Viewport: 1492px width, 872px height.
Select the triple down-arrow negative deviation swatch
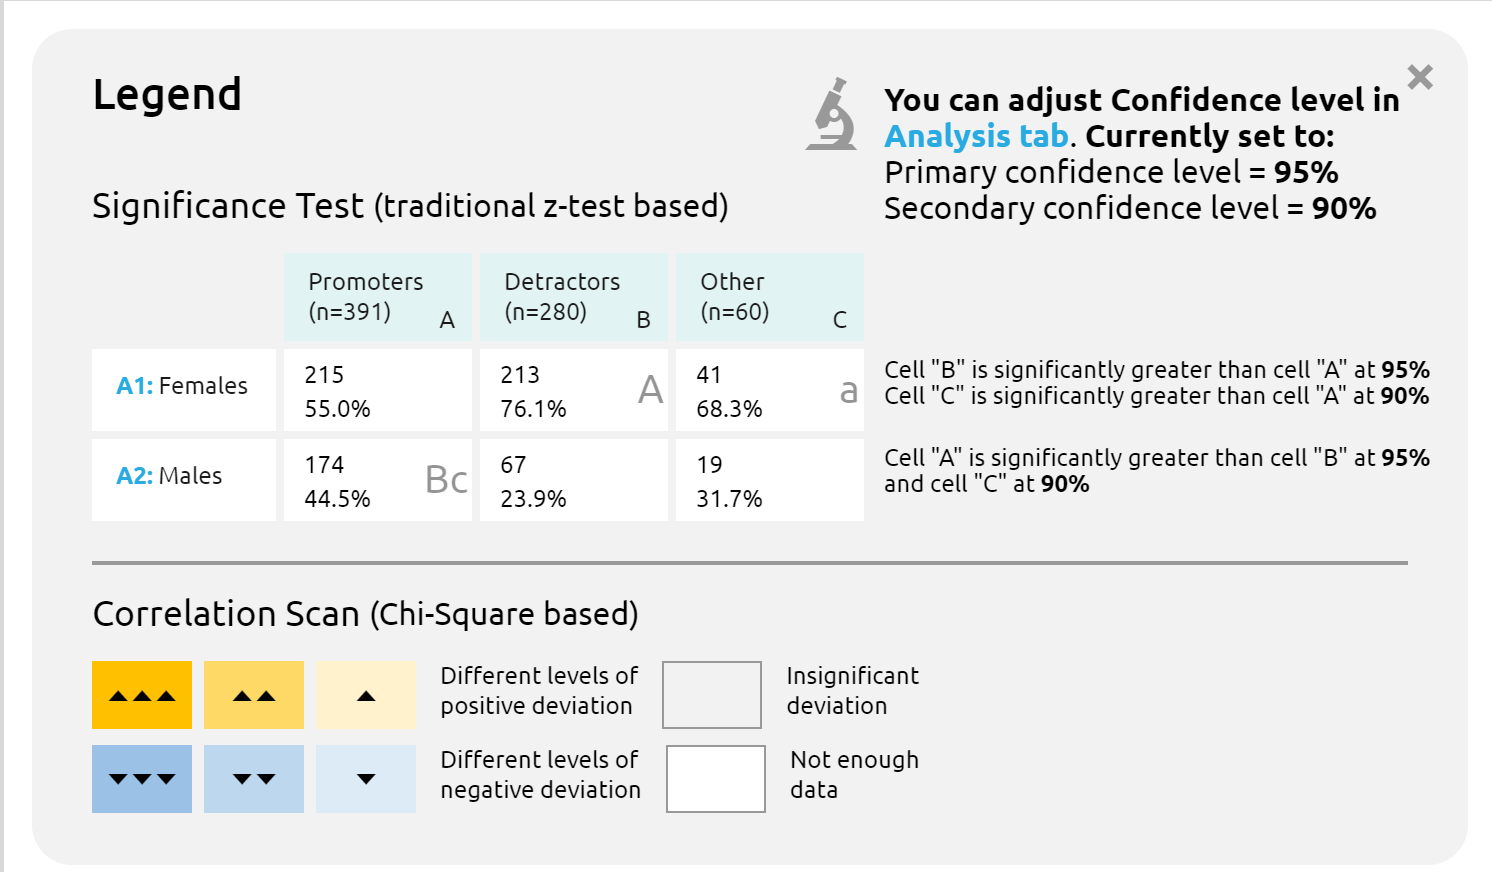[x=142, y=779]
